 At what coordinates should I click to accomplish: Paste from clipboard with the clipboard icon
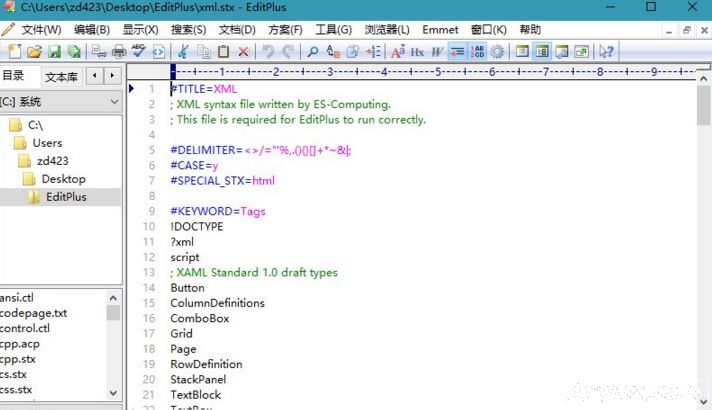click(x=223, y=51)
